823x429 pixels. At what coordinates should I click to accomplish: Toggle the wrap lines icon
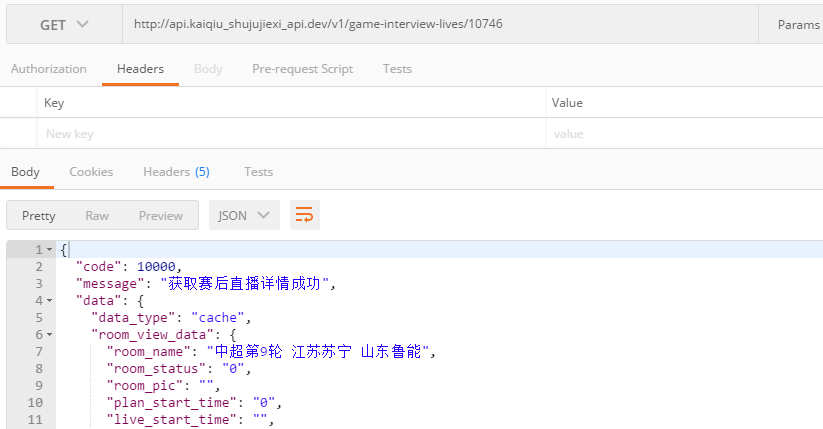pos(304,216)
